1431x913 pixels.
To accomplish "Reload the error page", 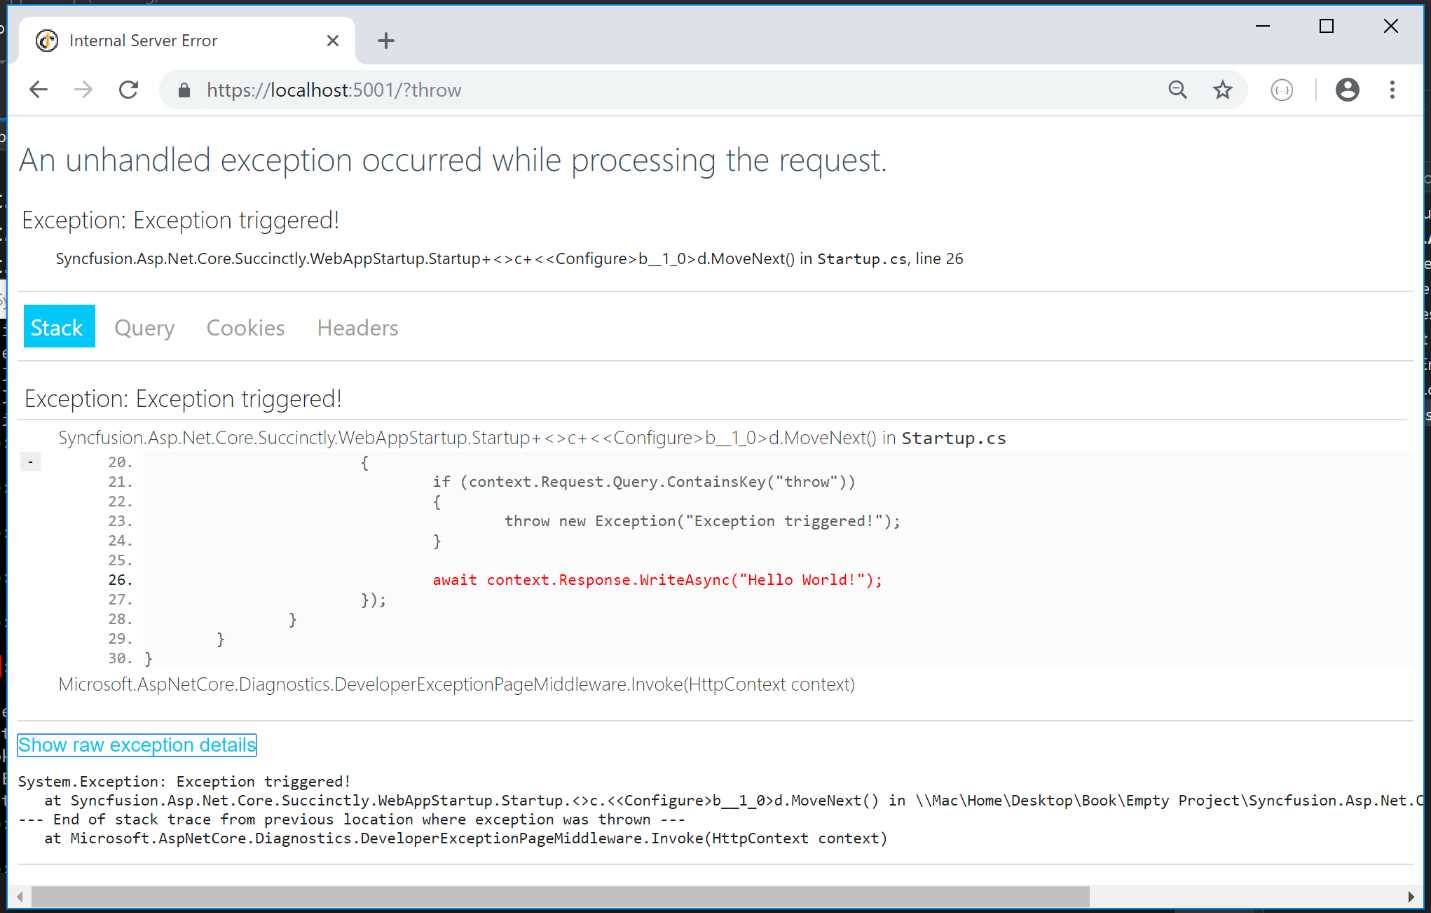I will click(128, 89).
